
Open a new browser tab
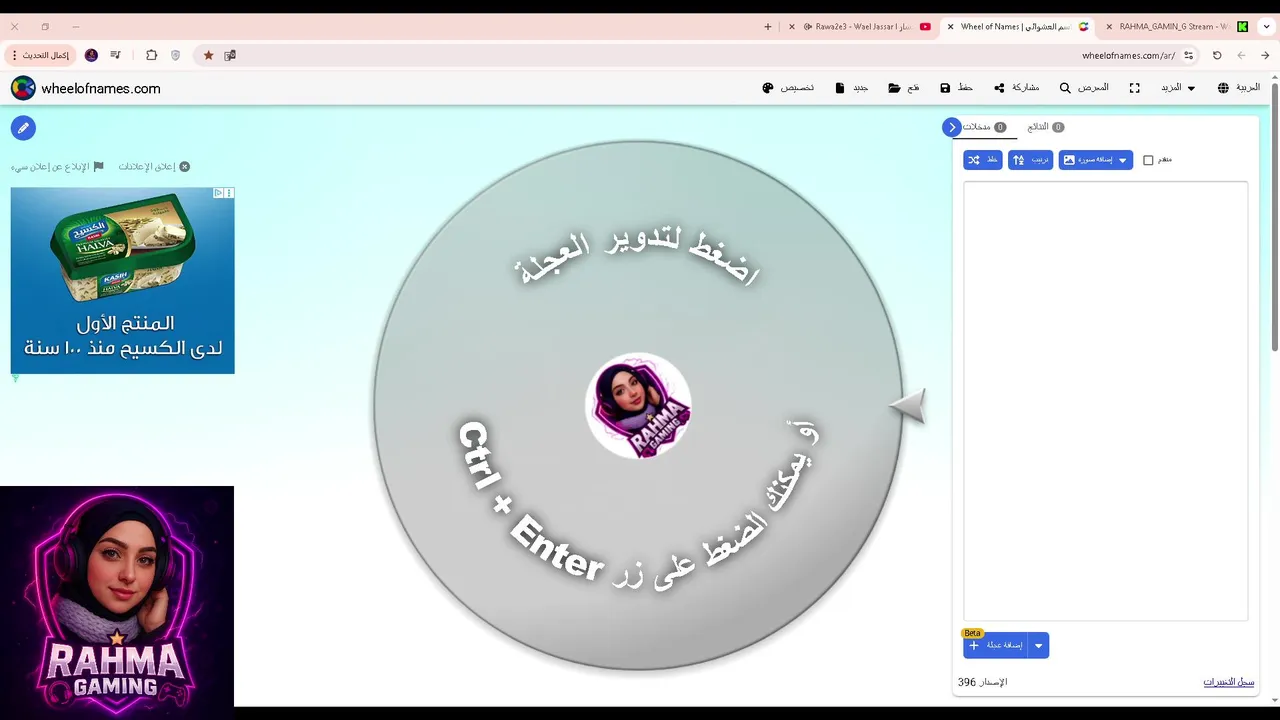pos(768,27)
